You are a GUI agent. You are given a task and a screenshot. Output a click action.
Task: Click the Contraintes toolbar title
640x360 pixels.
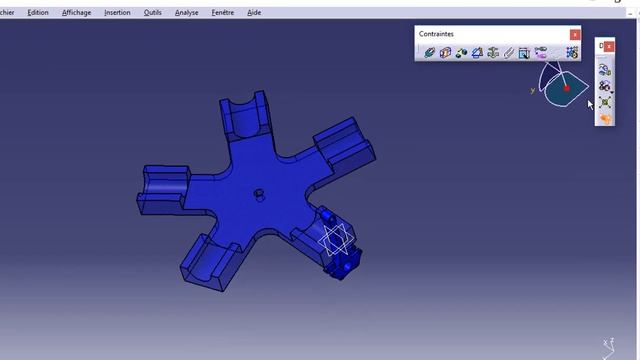436,34
